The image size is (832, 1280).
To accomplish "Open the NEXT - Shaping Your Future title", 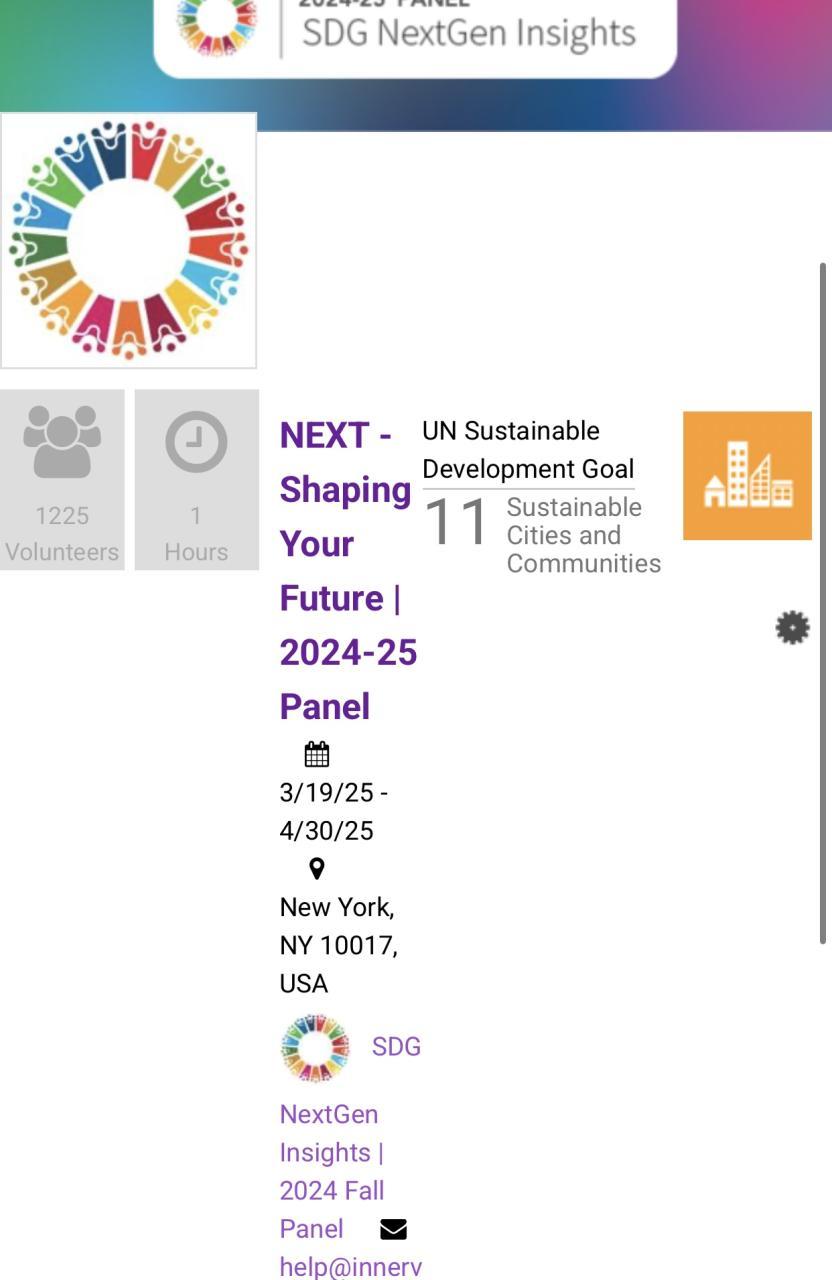I will pyautogui.click(x=347, y=570).
